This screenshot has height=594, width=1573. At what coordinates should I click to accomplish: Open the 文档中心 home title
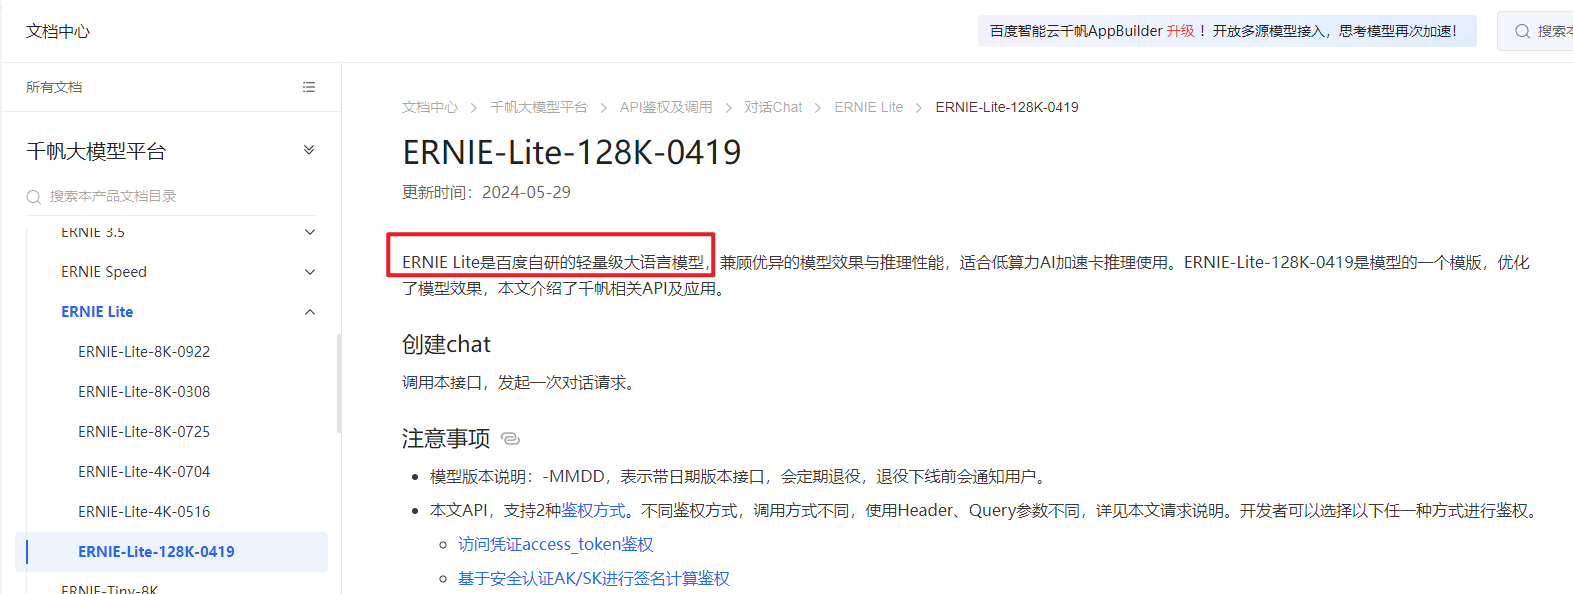58,32
